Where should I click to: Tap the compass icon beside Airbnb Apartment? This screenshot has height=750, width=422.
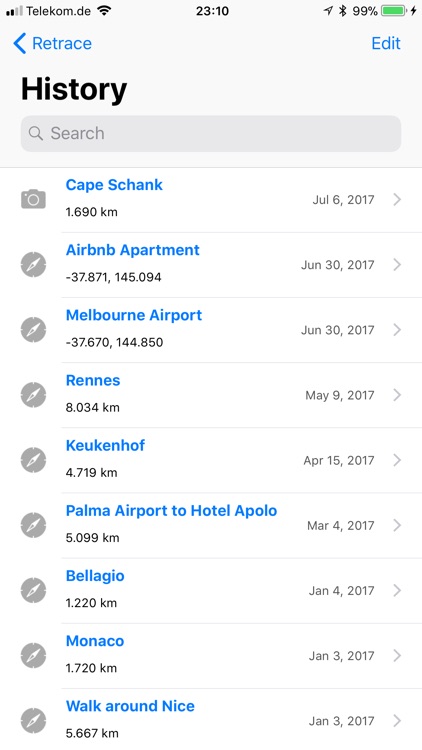point(33,265)
